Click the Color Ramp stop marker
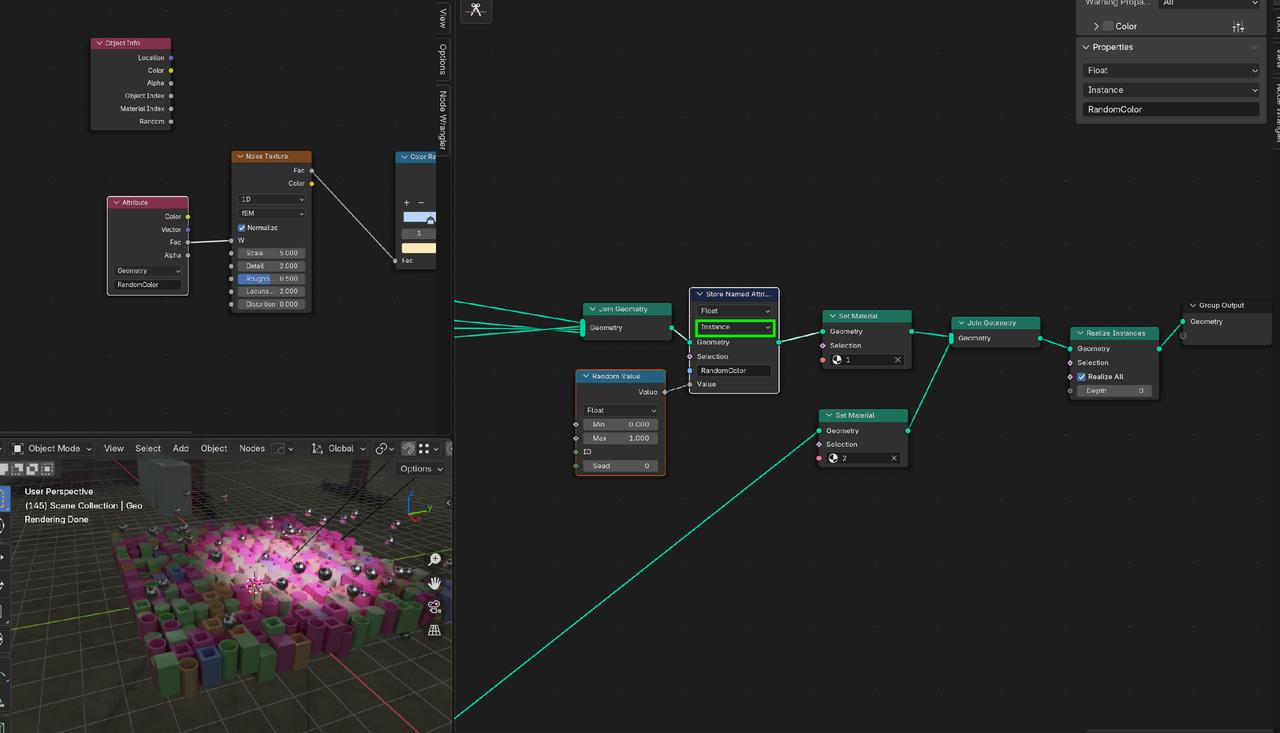Screen dimensions: 1280x733 430,220
